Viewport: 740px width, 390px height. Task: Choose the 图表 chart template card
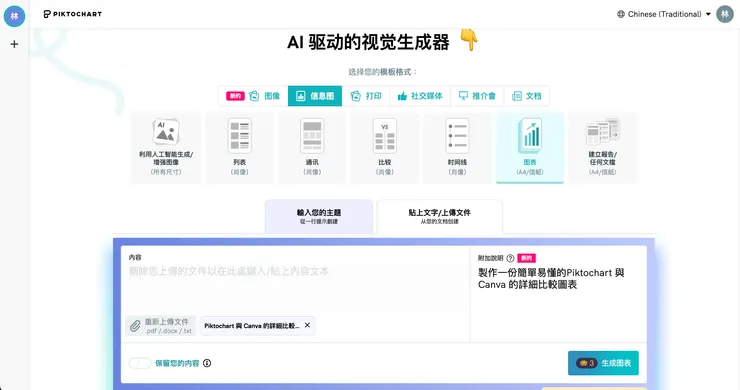click(530, 147)
